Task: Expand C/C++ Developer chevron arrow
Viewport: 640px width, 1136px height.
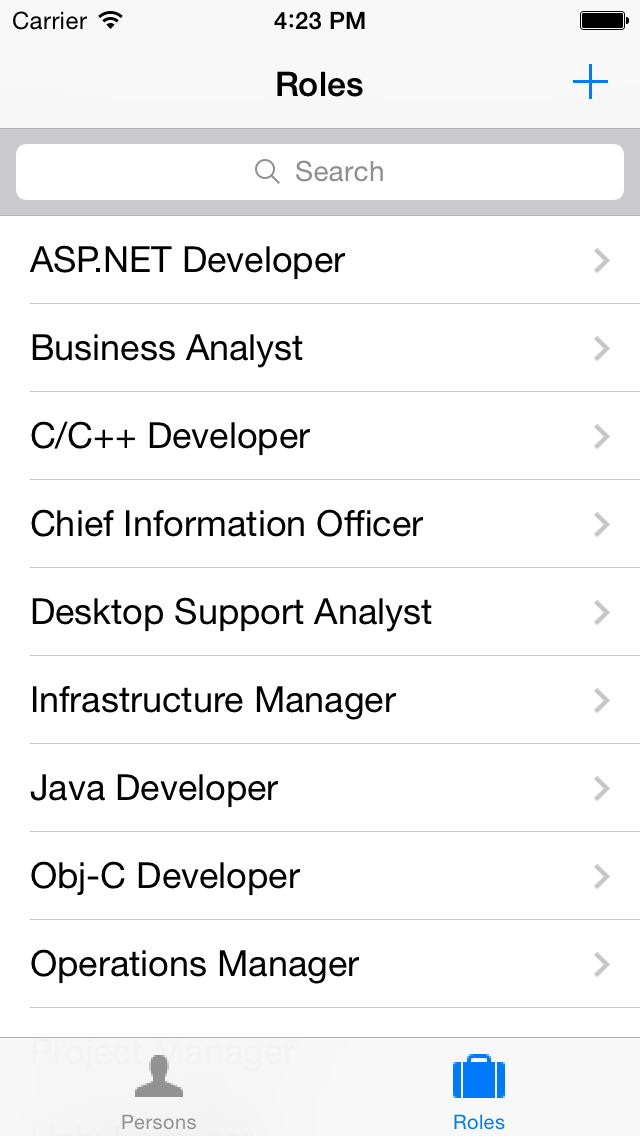Action: click(x=601, y=437)
